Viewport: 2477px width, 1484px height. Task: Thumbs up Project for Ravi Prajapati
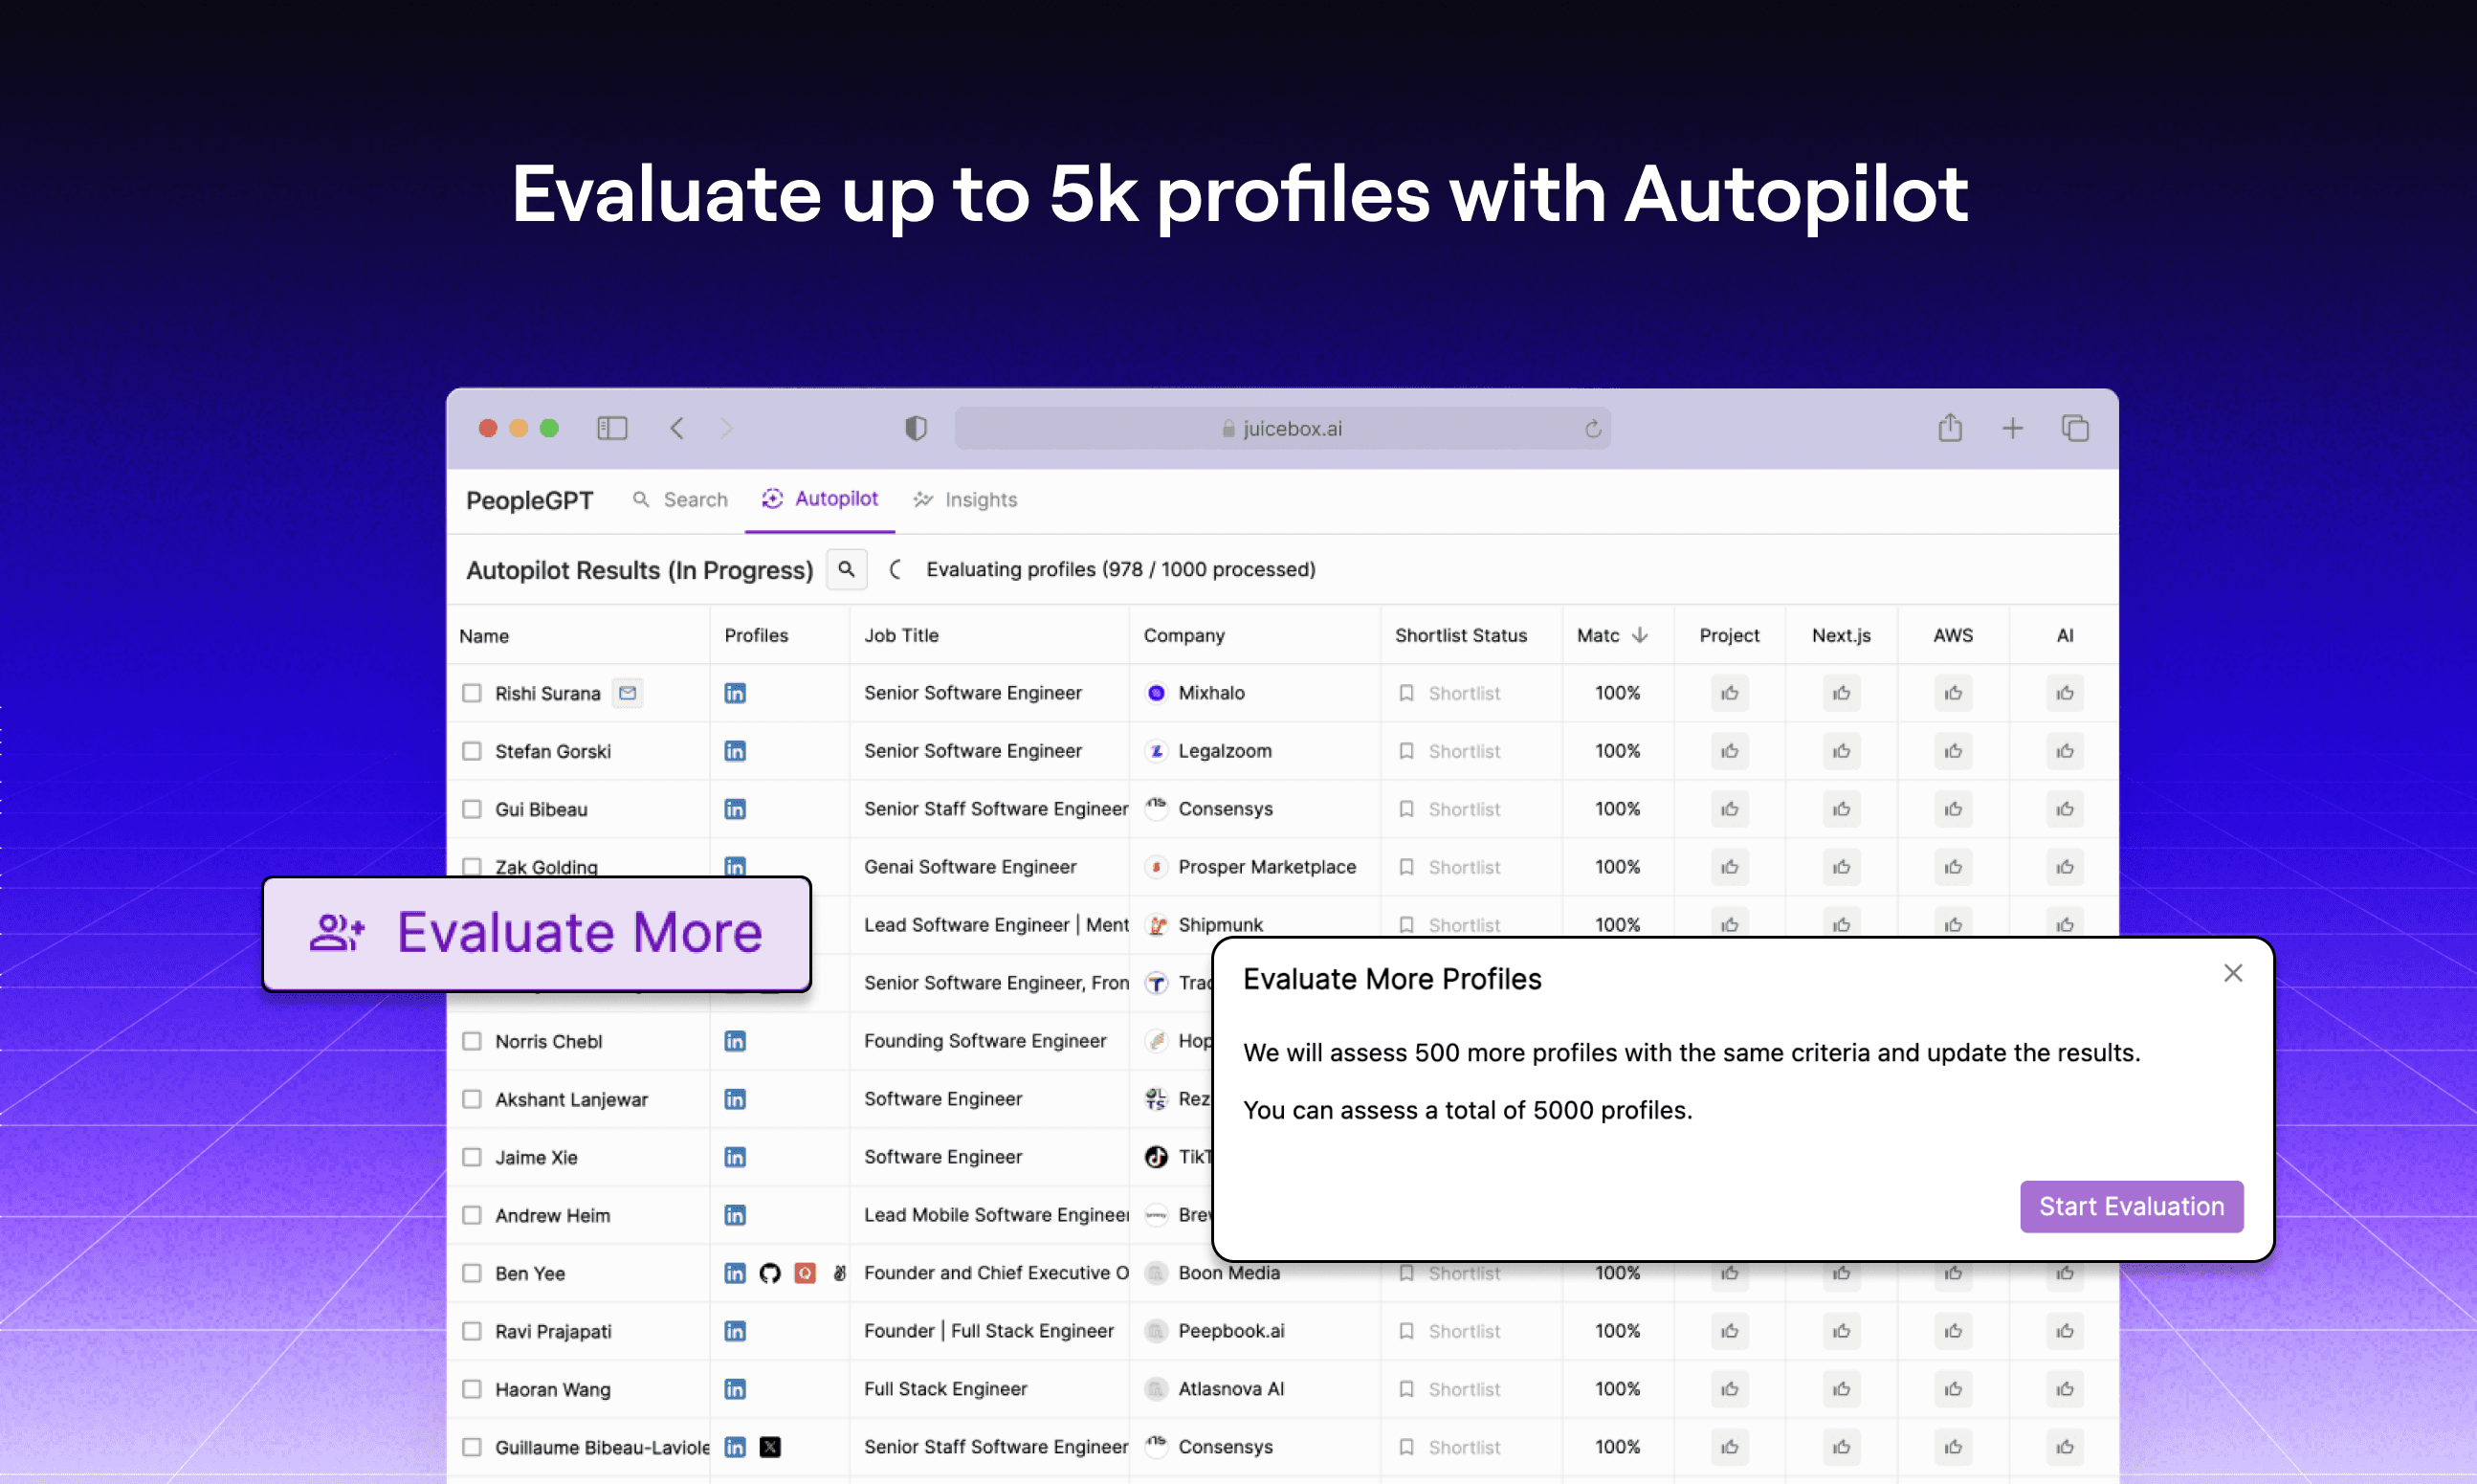pos(1730,1331)
